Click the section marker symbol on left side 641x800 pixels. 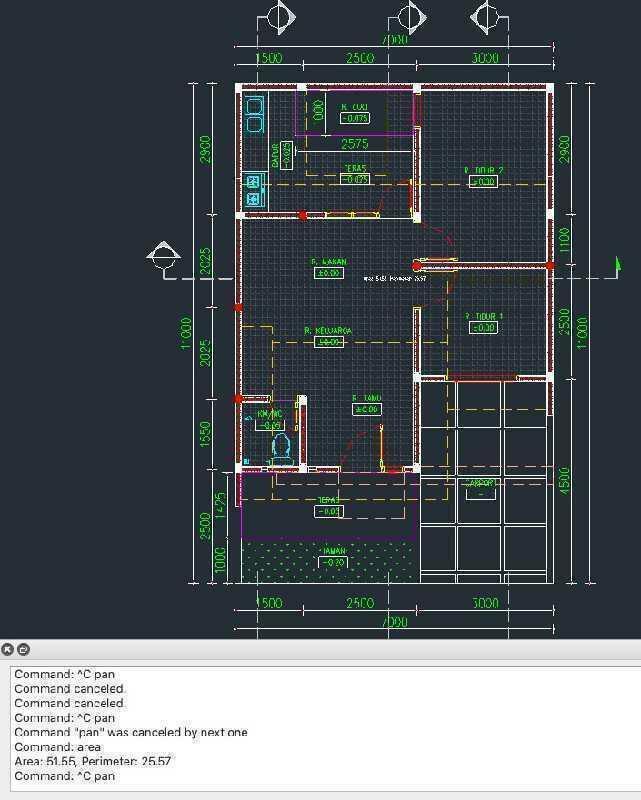(x=163, y=256)
